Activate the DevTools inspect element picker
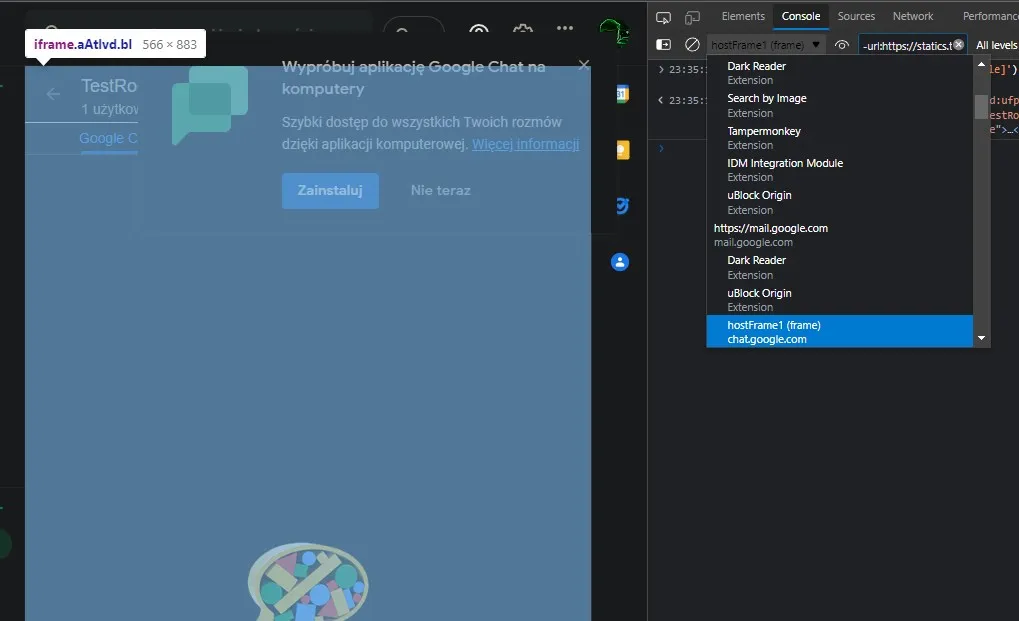This screenshot has height=621, width=1019. click(x=663, y=18)
